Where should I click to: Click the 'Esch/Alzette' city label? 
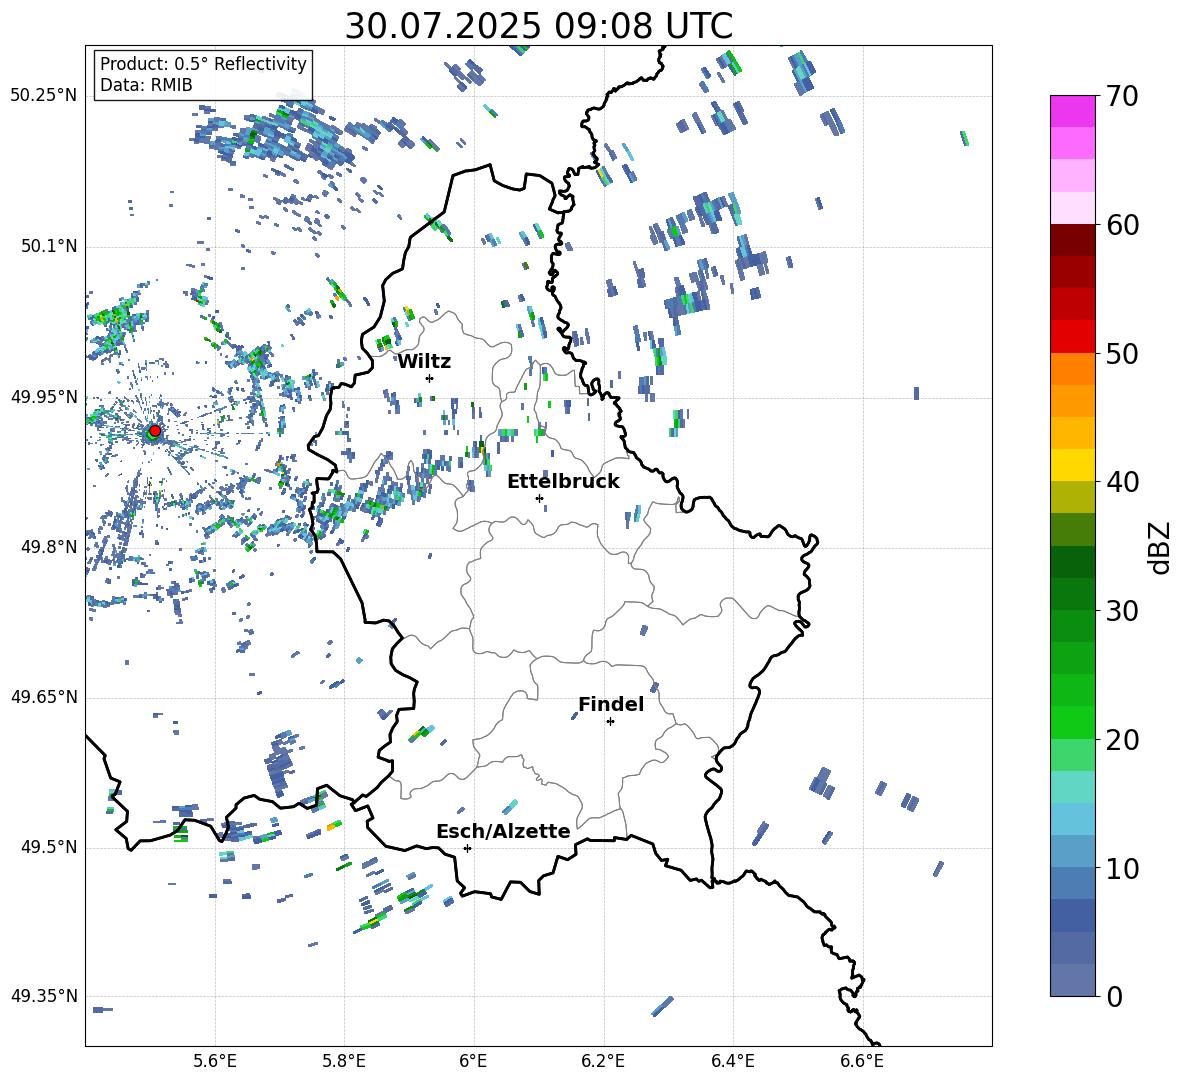coord(503,831)
